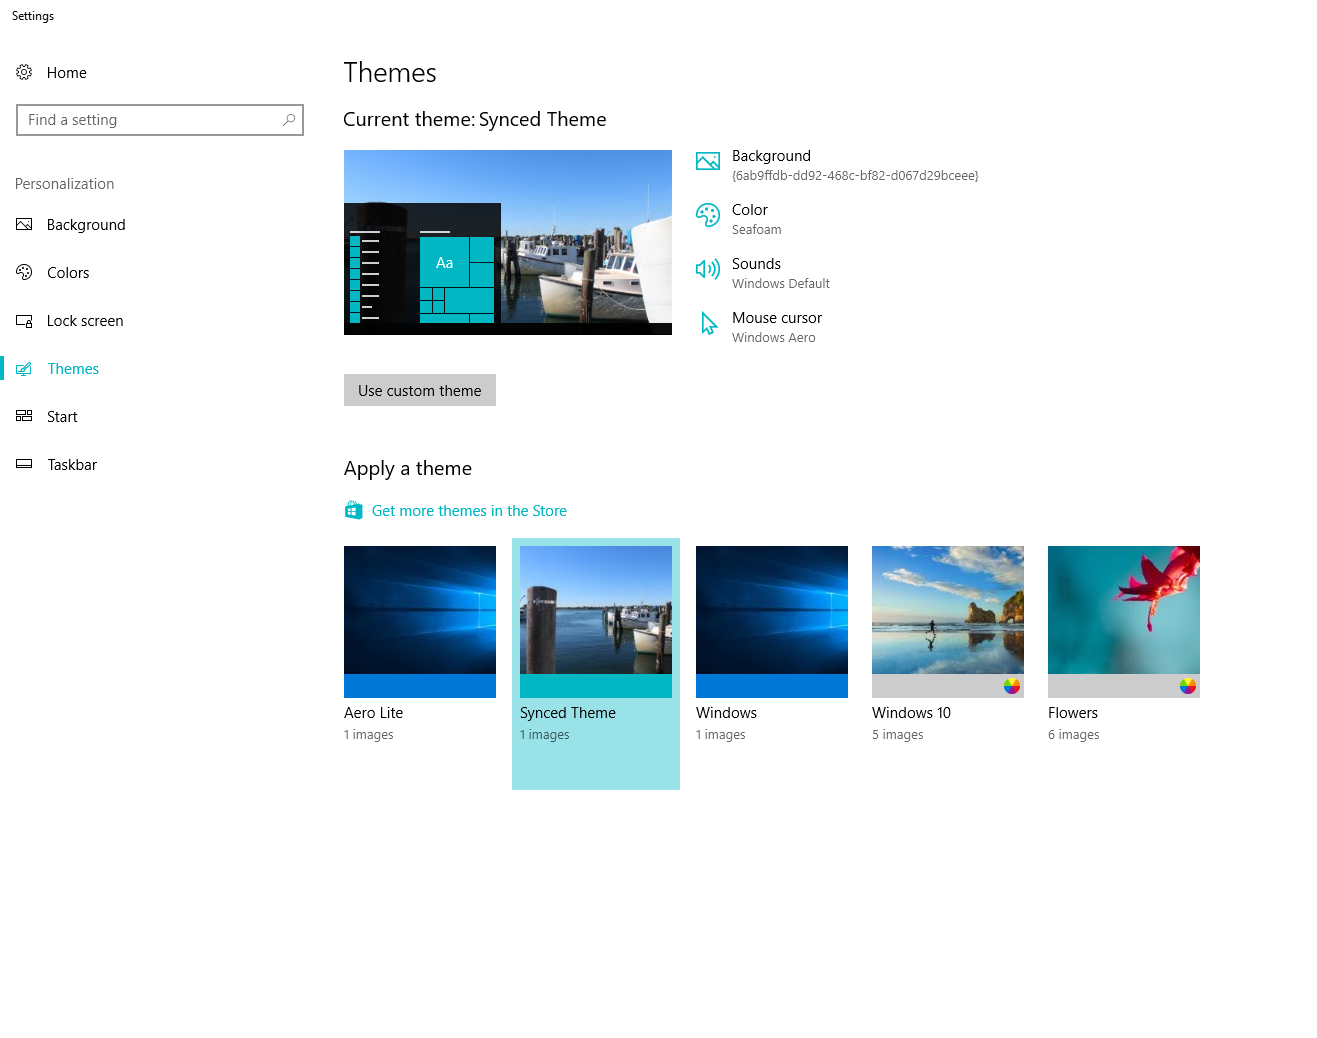Click the '5 images' text under Windows 10
Image resolution: width=1317 pixels, height=1038 pixels.
[x=898, y=735]
